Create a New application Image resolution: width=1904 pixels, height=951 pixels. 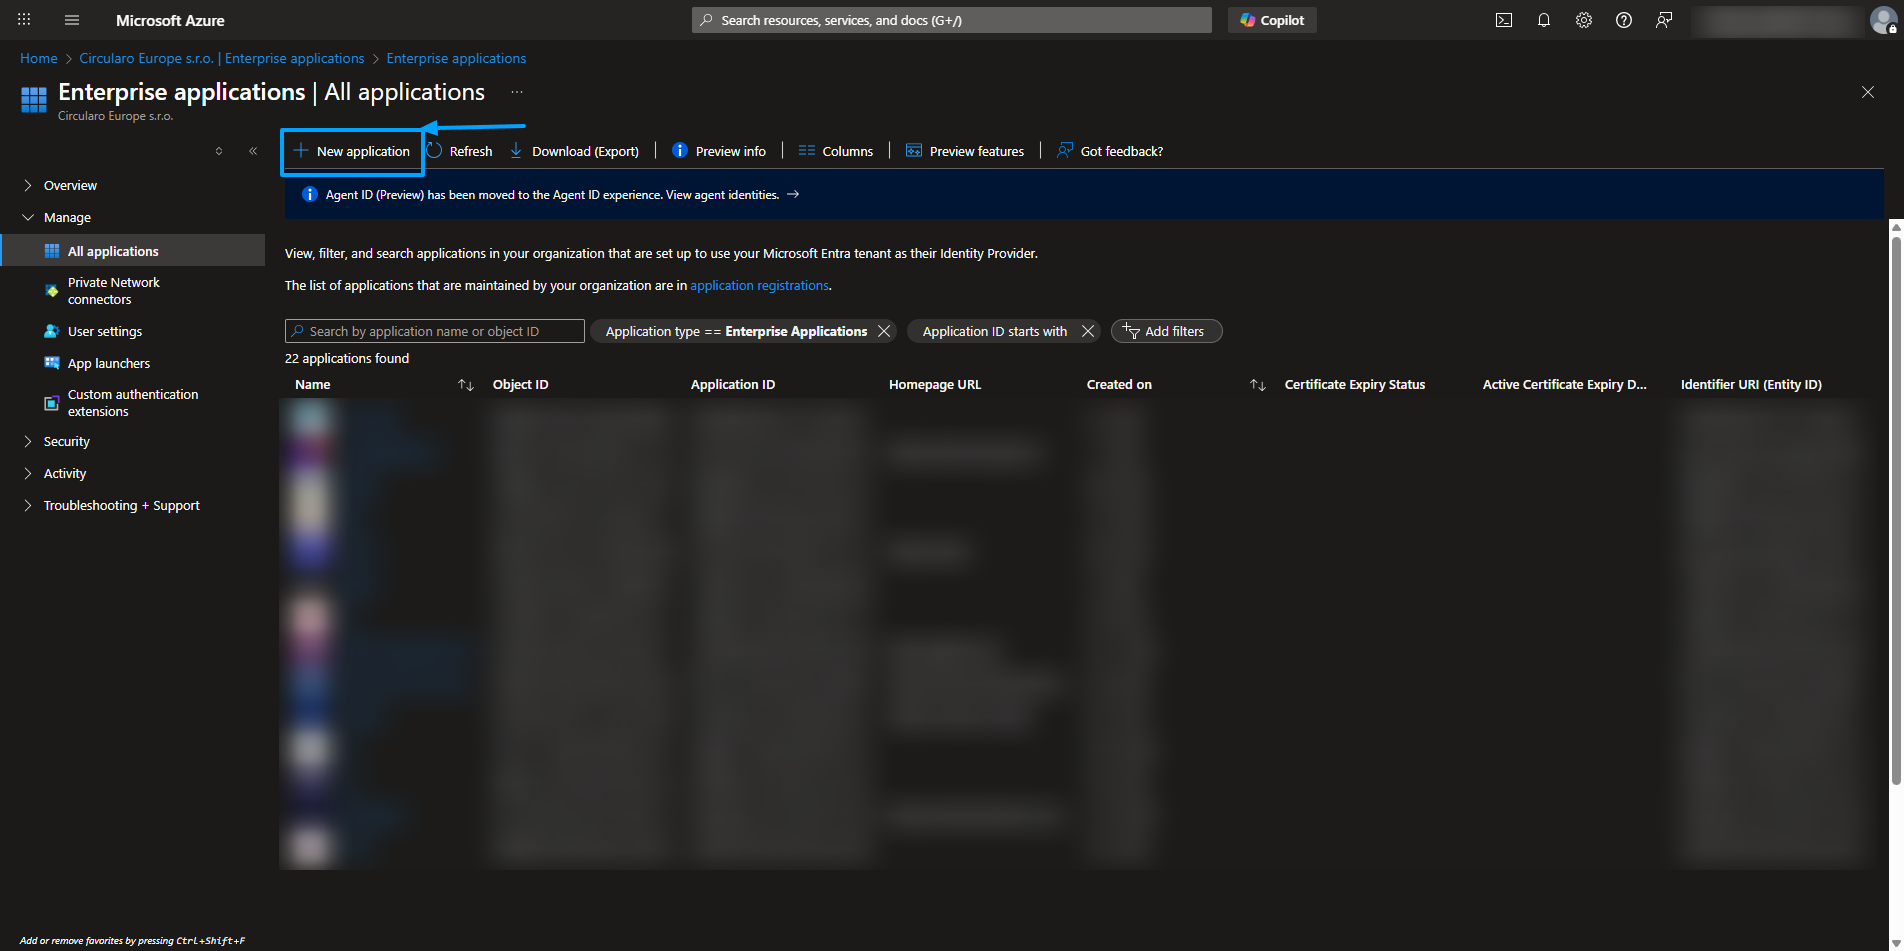[351, 151]
